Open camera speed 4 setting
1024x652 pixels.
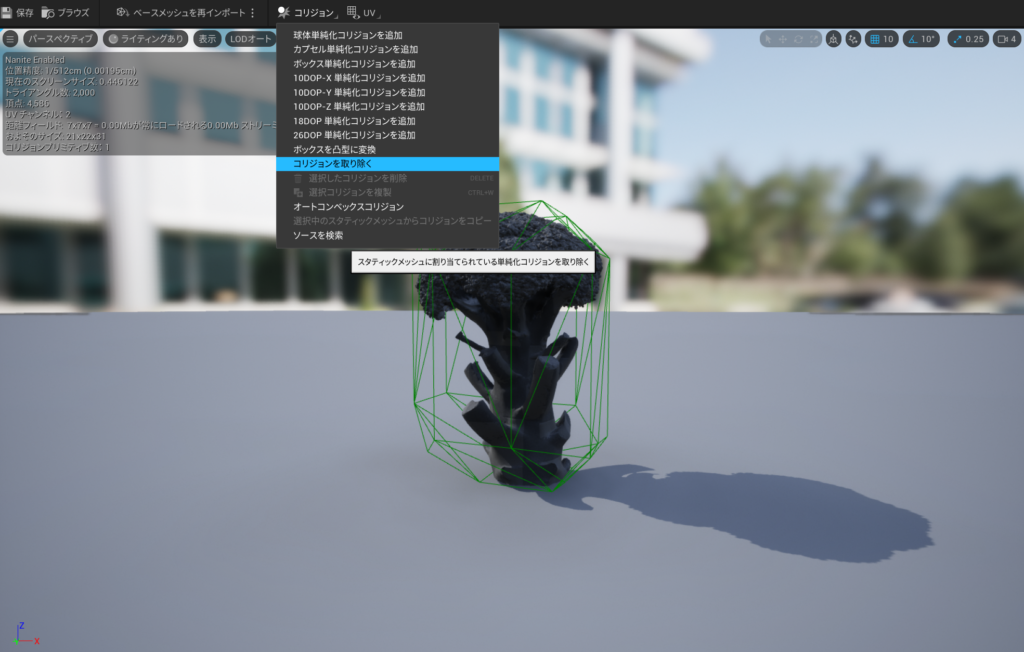coord(1006,39)
